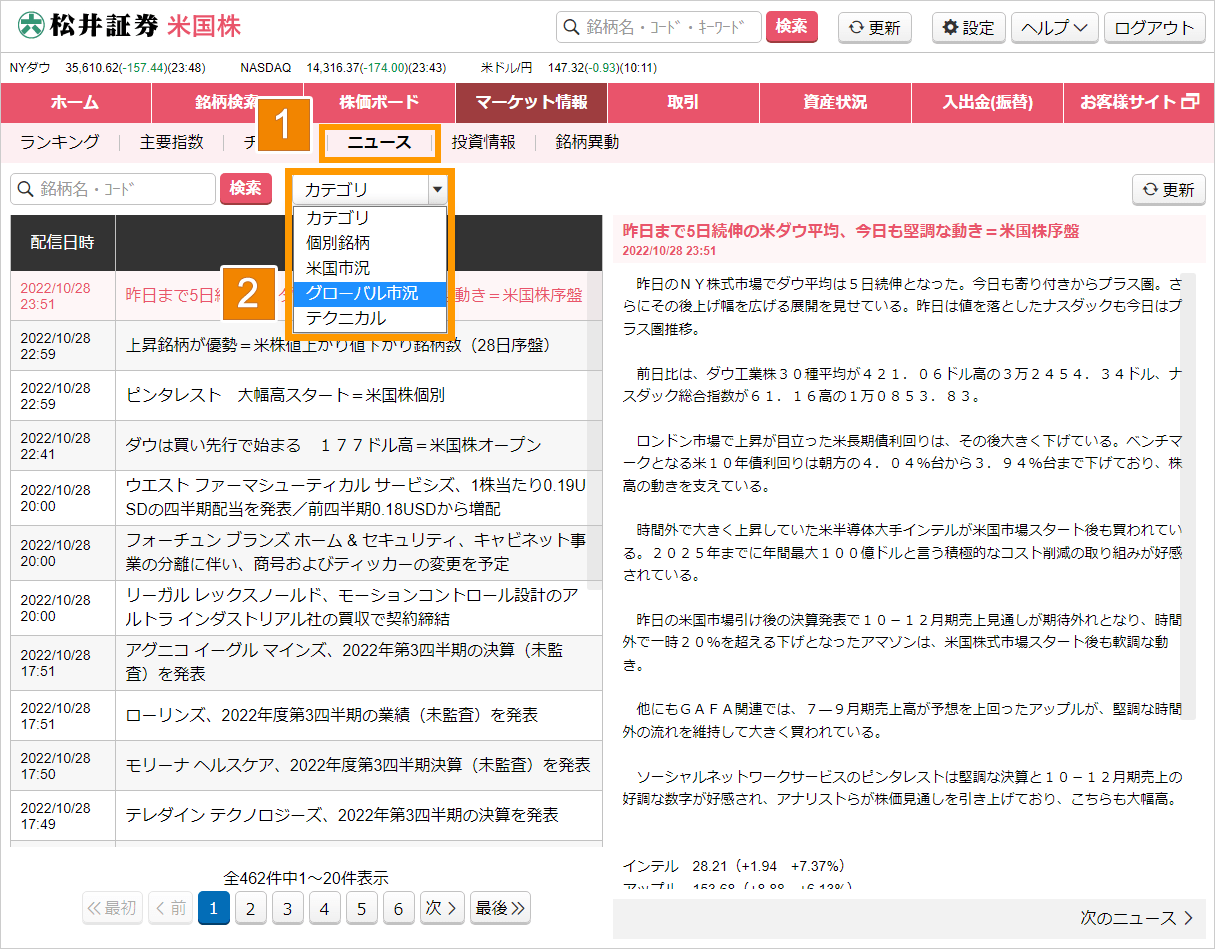Choose テクニカル in category list
This screenshot has width=1215, height=949.
pyautogui.click(x=368, y=318)
